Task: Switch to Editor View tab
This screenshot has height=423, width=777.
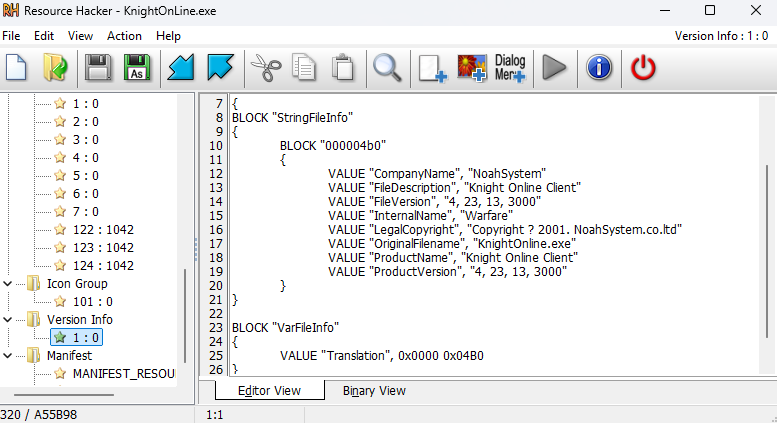Action: tap(270, 391)
